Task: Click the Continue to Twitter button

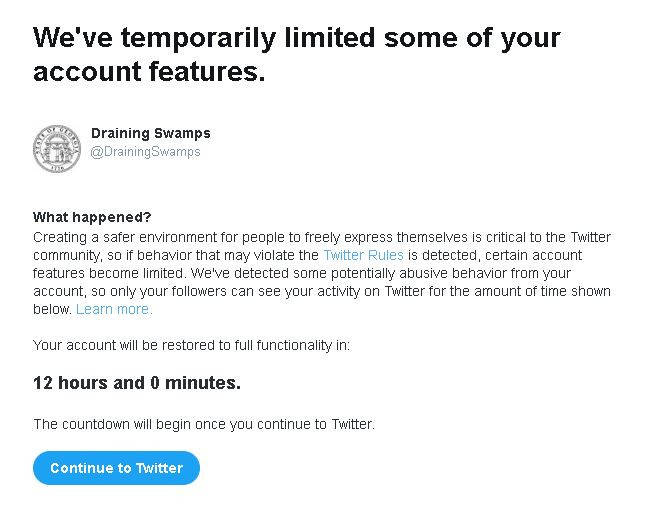Action: pyautogui.click(x=116, y=468)
